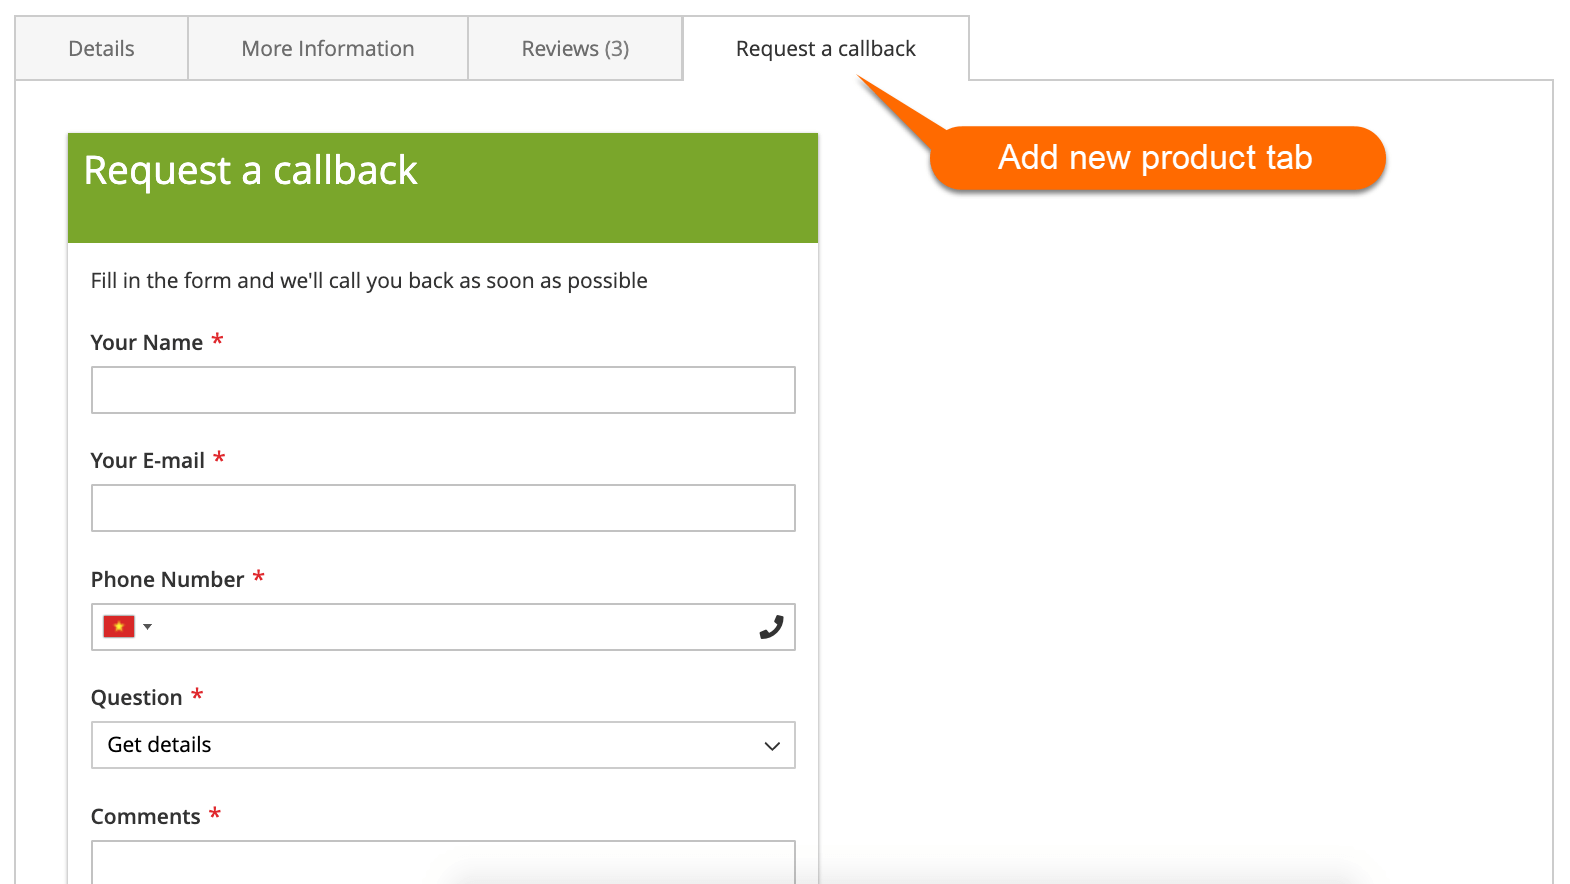Expand the Question dropdown chevron
The width and height of the screenshot is (1570, 884).
click(x=772, y=746)
